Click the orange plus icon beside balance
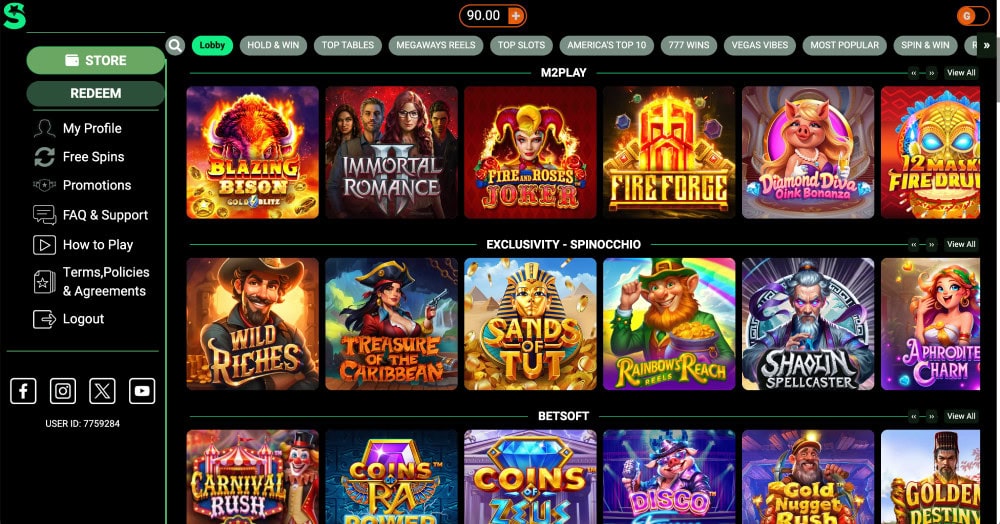This screenshot has width=1000, height=524. [x=515, y=15]
